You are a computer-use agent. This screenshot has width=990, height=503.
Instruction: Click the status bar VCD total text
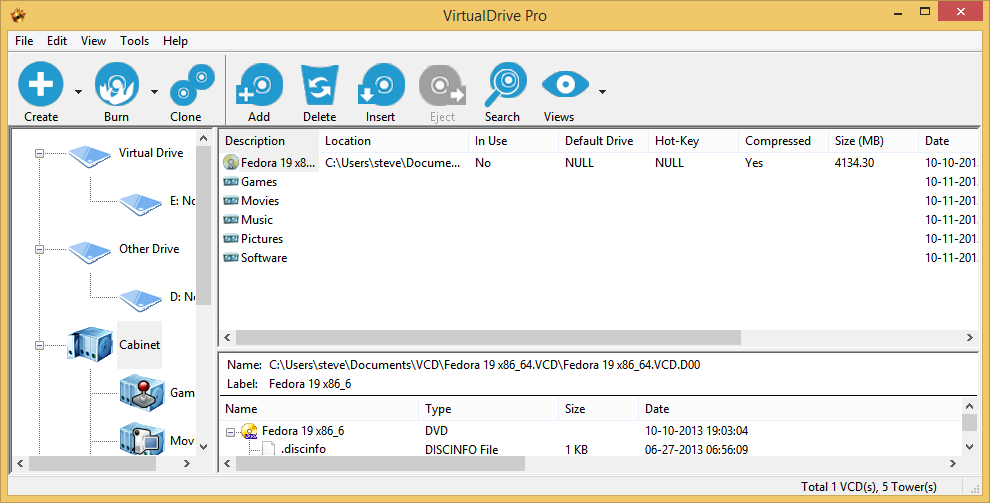[x=869, y=487]
